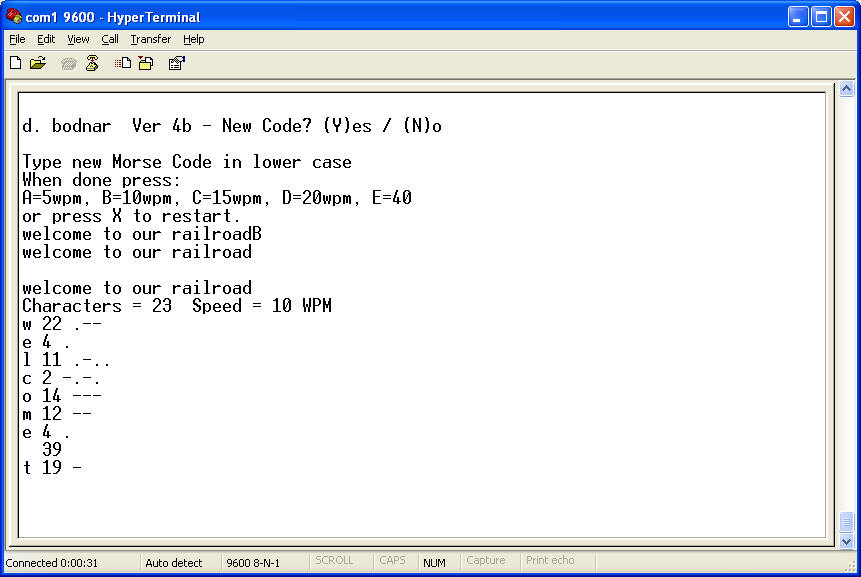
Task: Click the Send toolbar icon
Action: 123,63
